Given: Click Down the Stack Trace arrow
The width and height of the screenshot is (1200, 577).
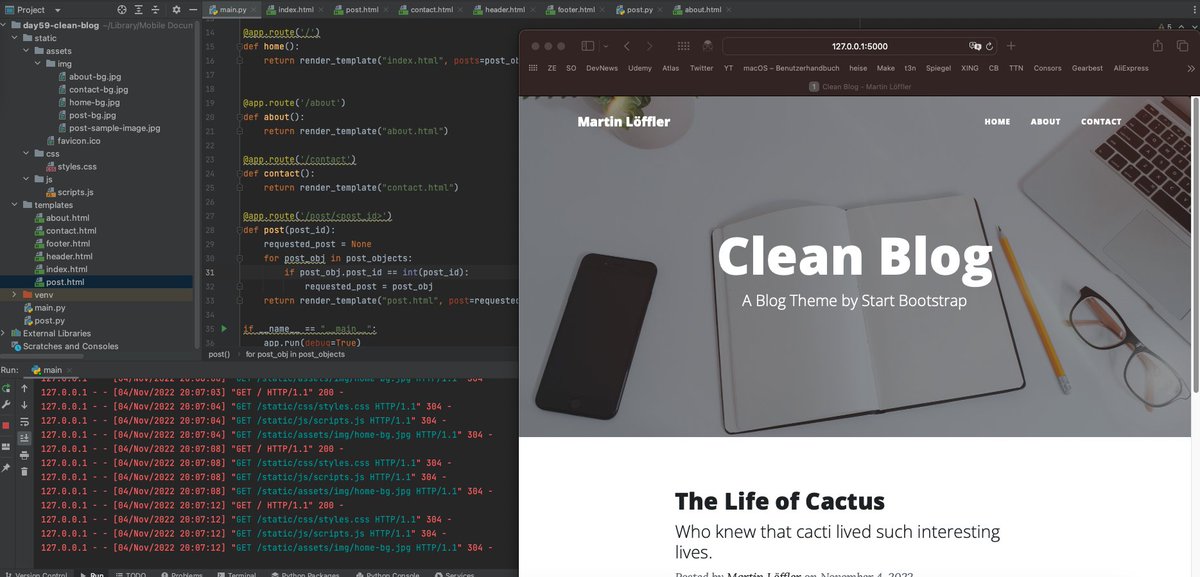Looking at the screenshot, I should click(24, 405).
